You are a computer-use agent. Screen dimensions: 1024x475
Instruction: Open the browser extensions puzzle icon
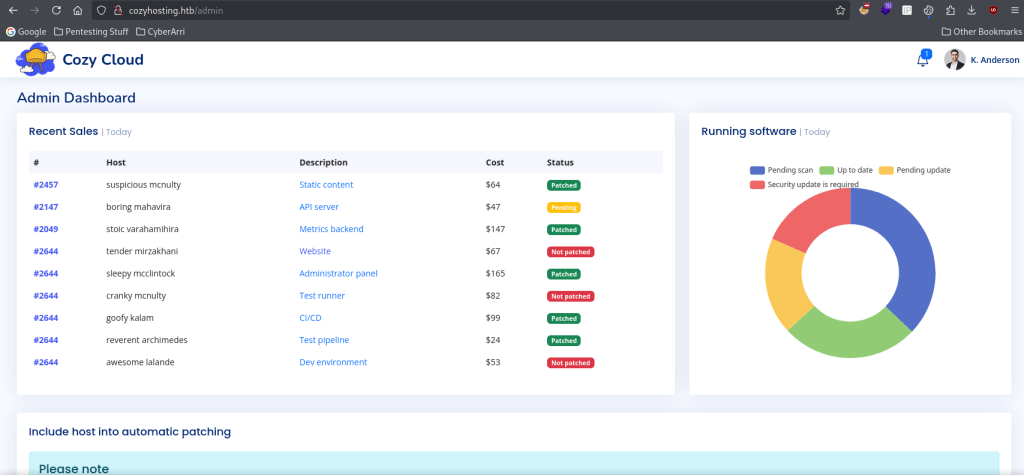pyautogui.click(x=949, y=10)
